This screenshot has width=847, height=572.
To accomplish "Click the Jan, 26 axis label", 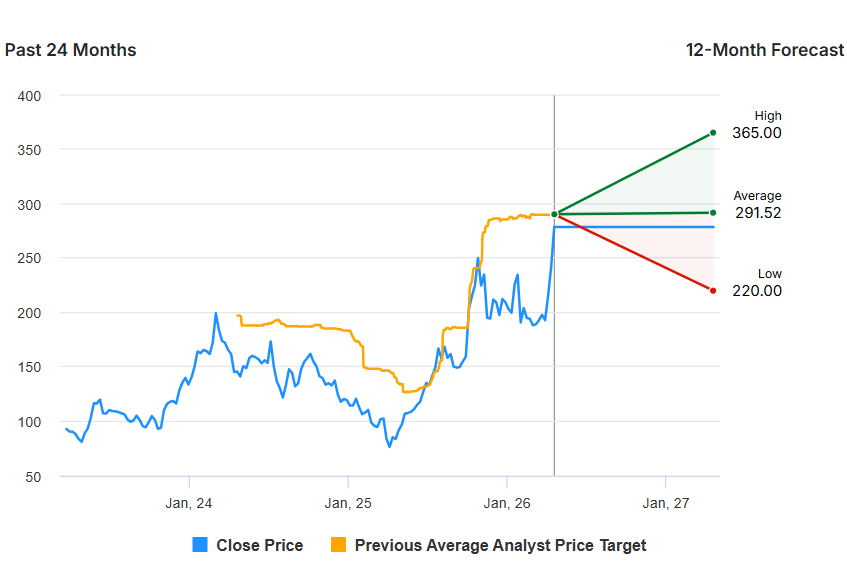I will pyautogui.click(x=507, y=503).
